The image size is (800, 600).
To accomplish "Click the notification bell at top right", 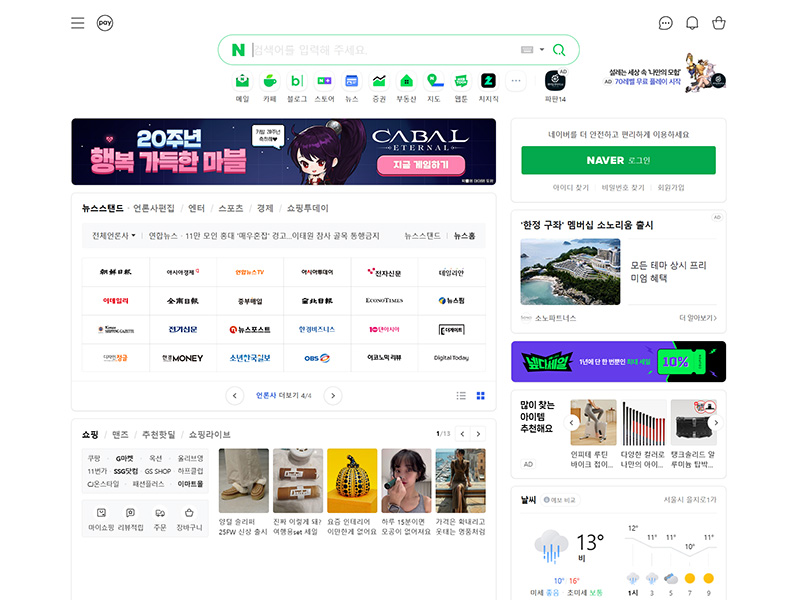I will (692, 22).
